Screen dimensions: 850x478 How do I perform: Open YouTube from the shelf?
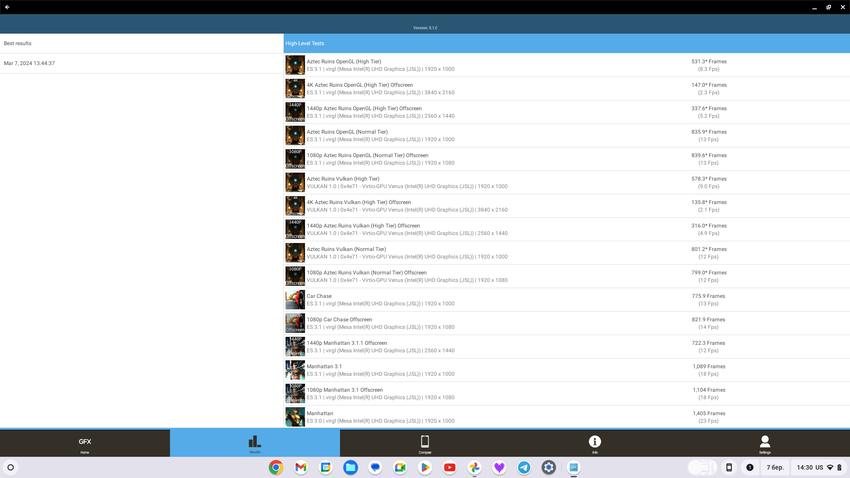point(450,467)
